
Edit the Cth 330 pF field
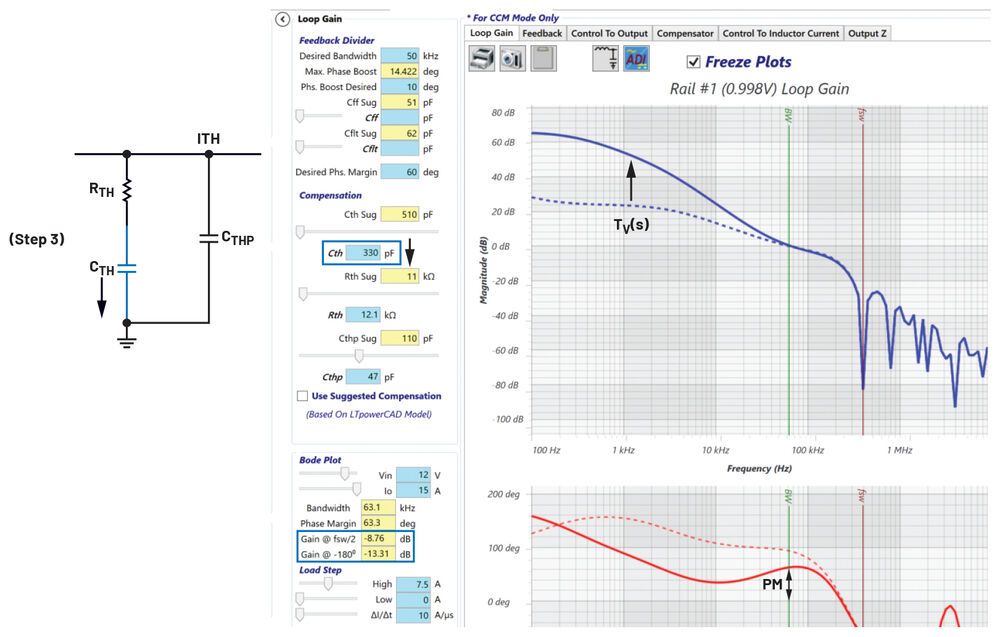[362, 252]
